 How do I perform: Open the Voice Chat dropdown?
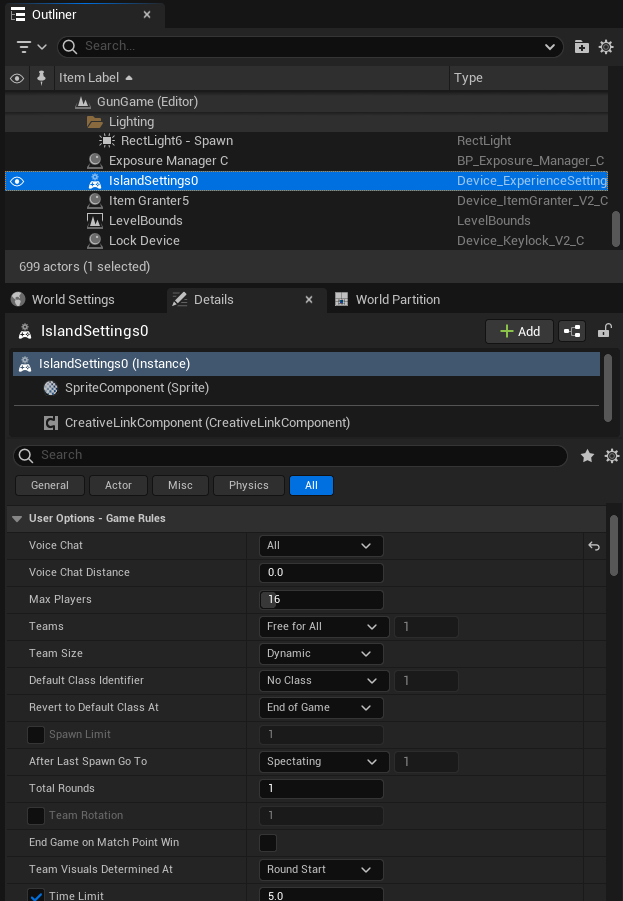click(x=321, y=545)
